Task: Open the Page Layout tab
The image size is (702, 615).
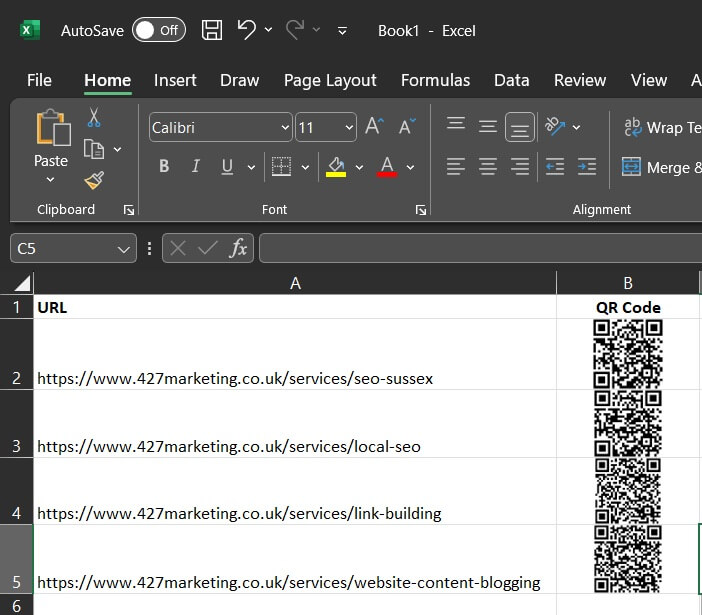Action: (330, 80)
